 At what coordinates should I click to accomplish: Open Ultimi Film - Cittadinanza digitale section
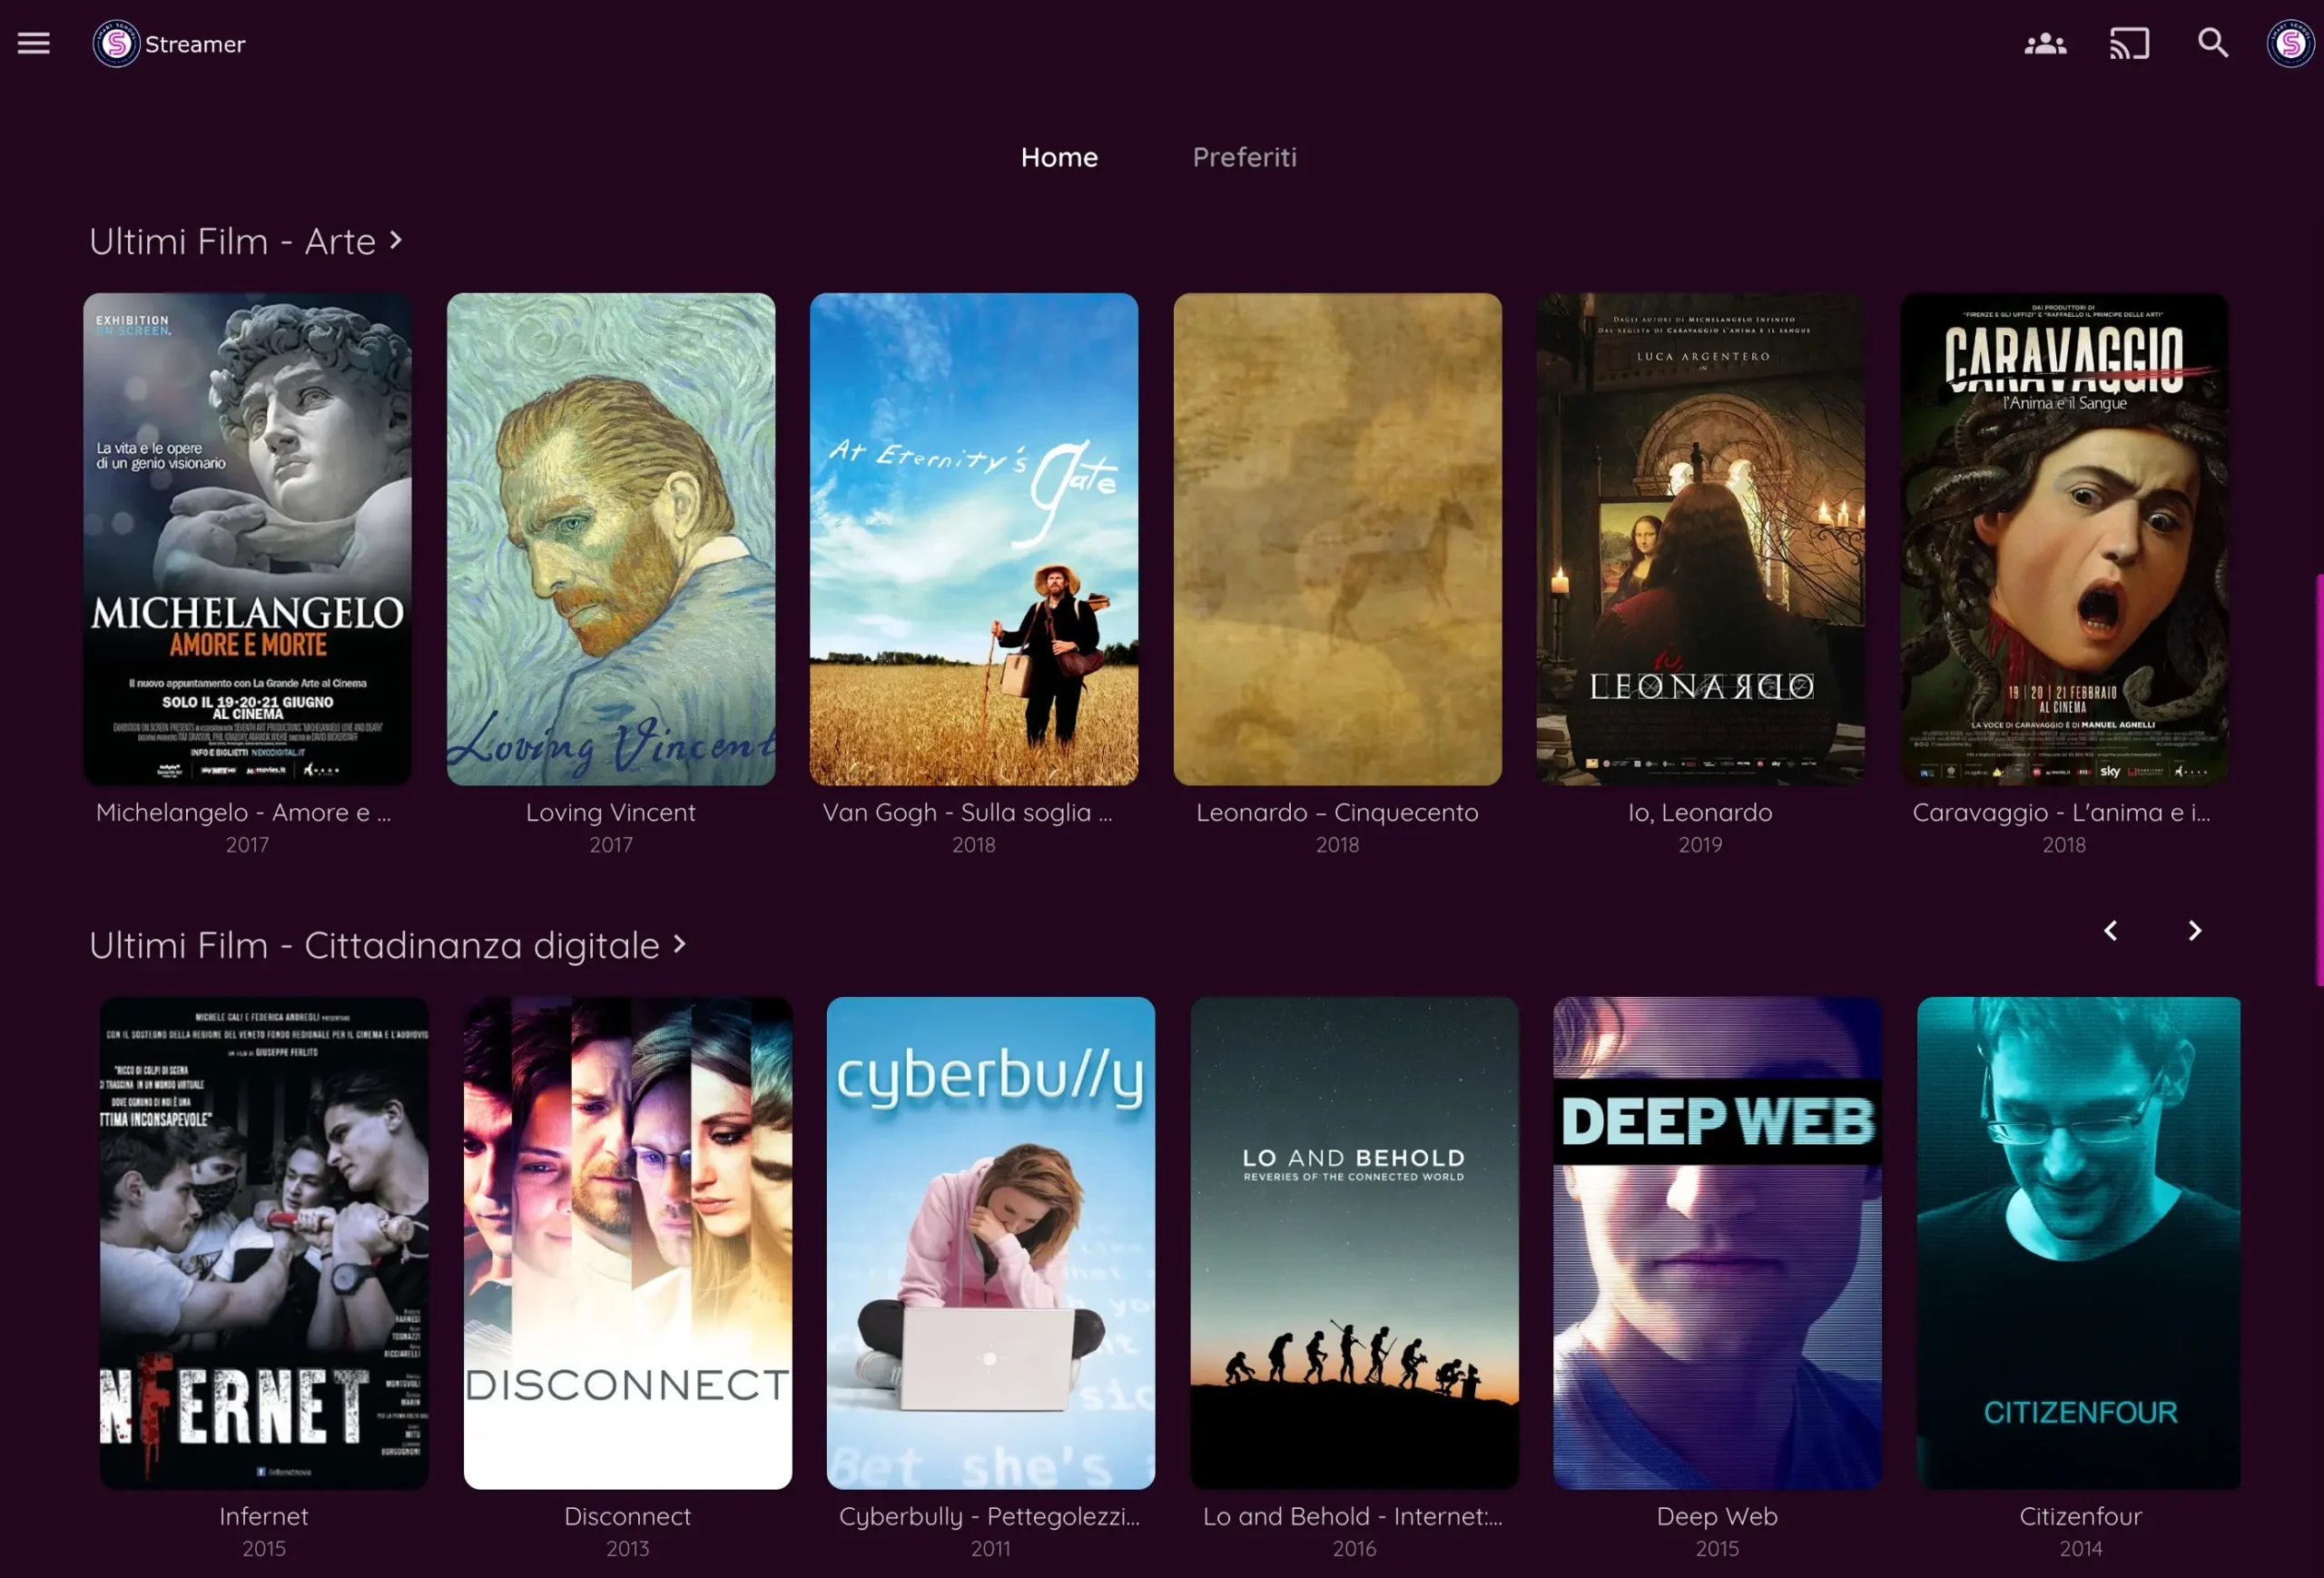pos(388,945)
